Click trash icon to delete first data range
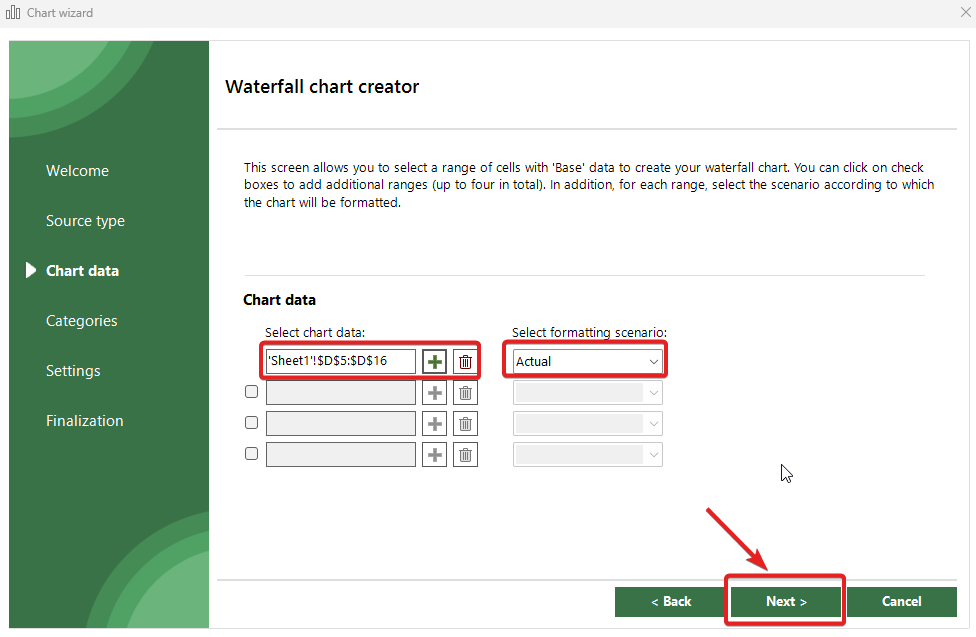 pos(465,361)
